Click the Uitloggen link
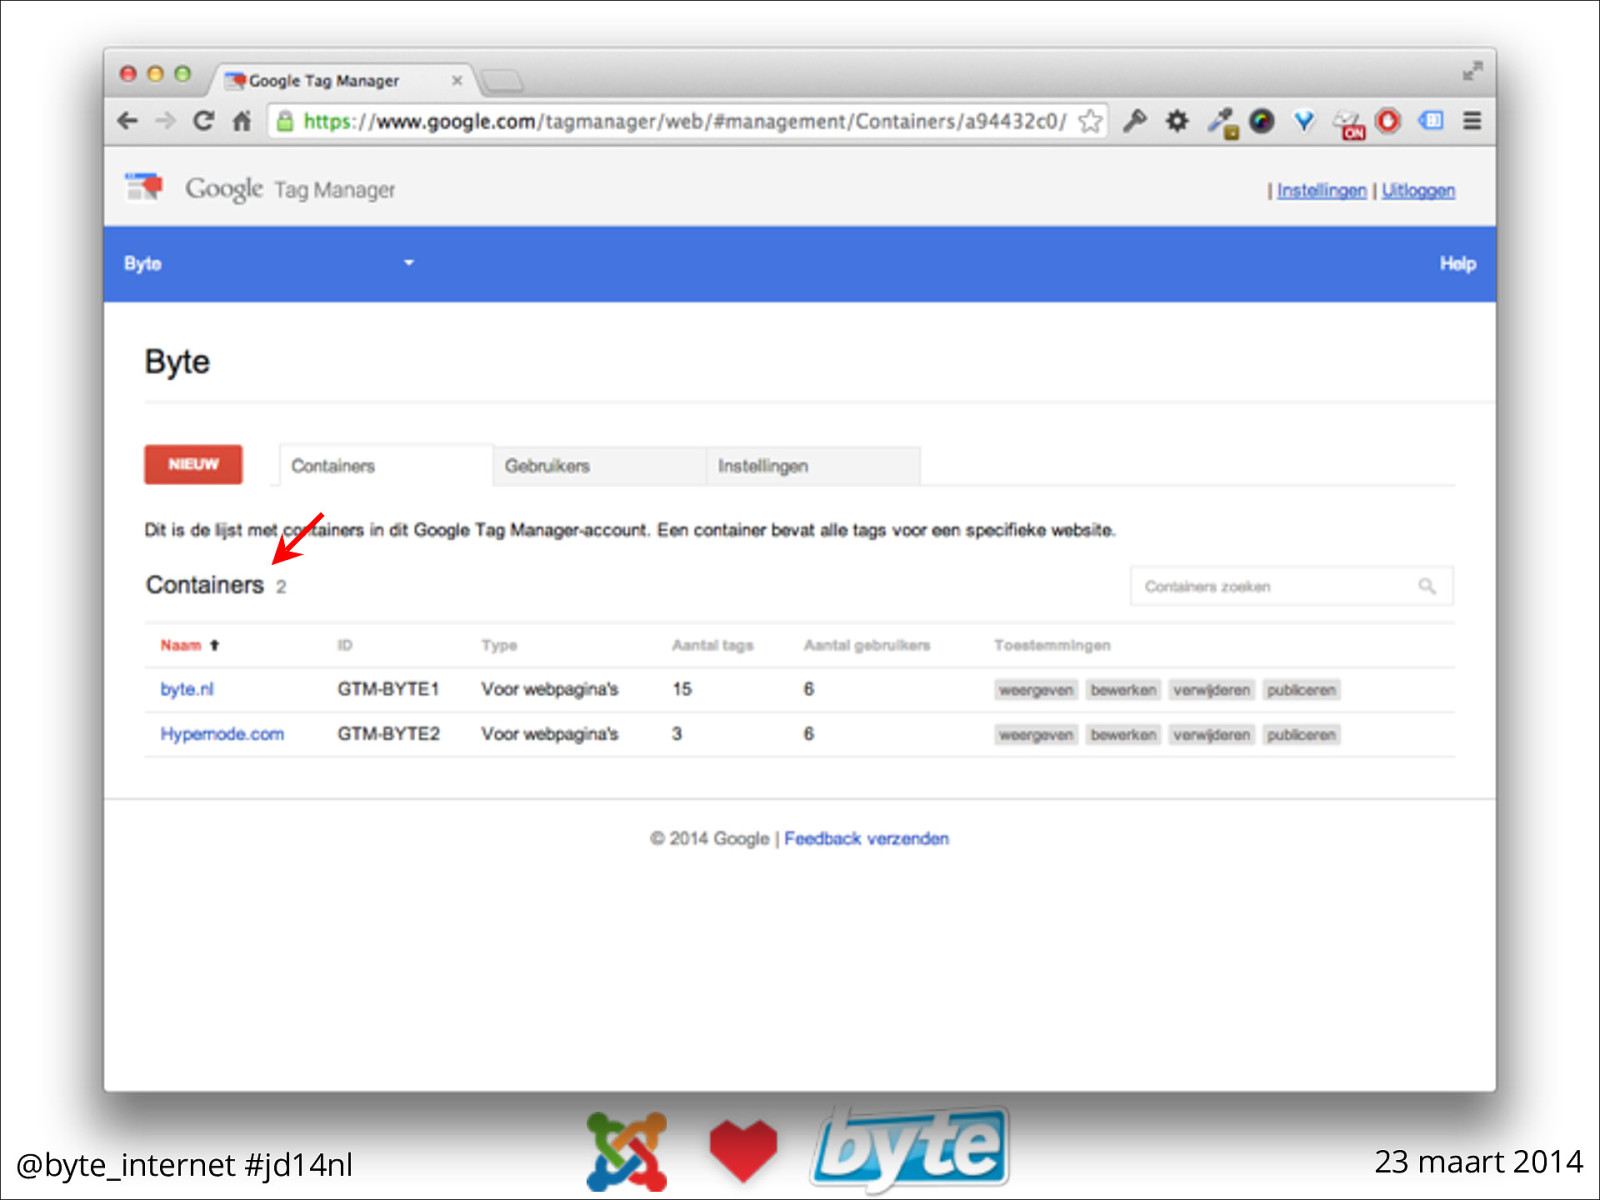The image size is (1600, 1200). click(1418, 190)
